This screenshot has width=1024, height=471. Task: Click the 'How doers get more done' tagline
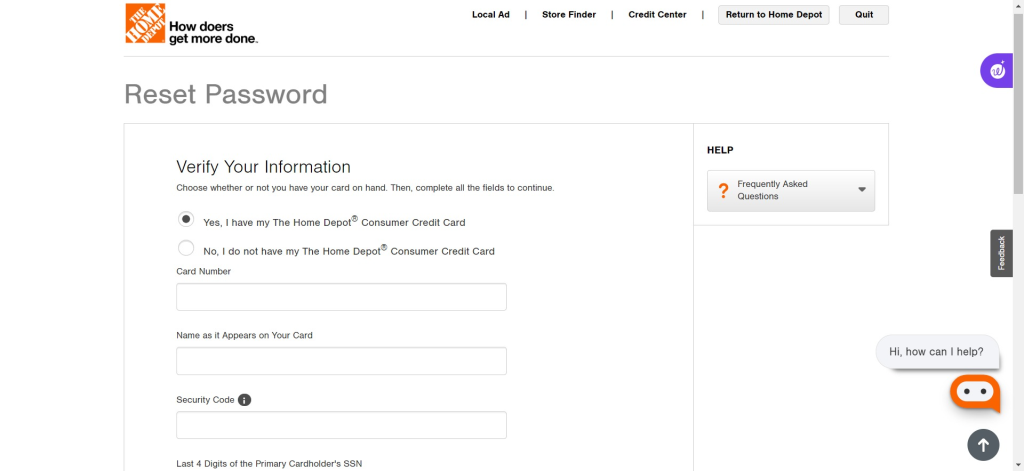pos(214,33)
